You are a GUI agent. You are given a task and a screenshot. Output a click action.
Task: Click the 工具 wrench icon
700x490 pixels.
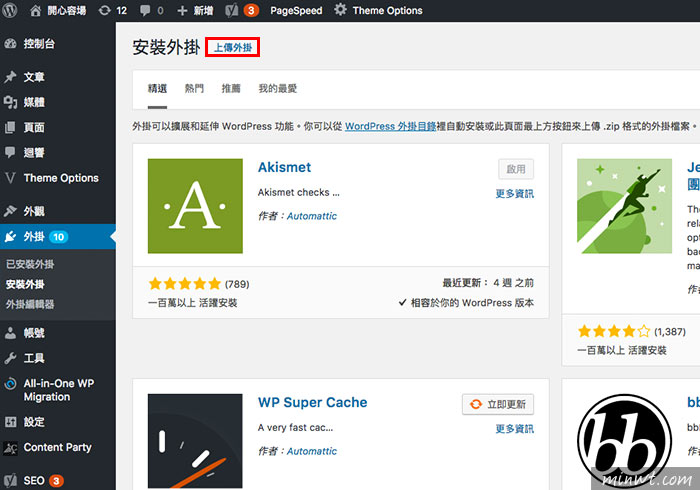coord(10,358)
